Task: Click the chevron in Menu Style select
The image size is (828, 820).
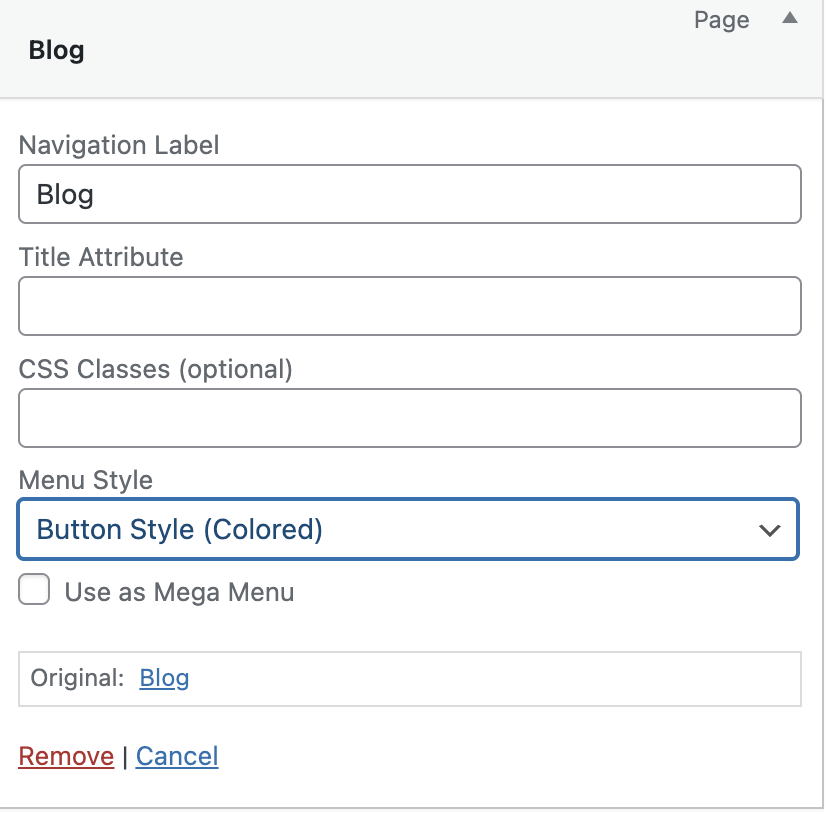Action: coord(769,530)
